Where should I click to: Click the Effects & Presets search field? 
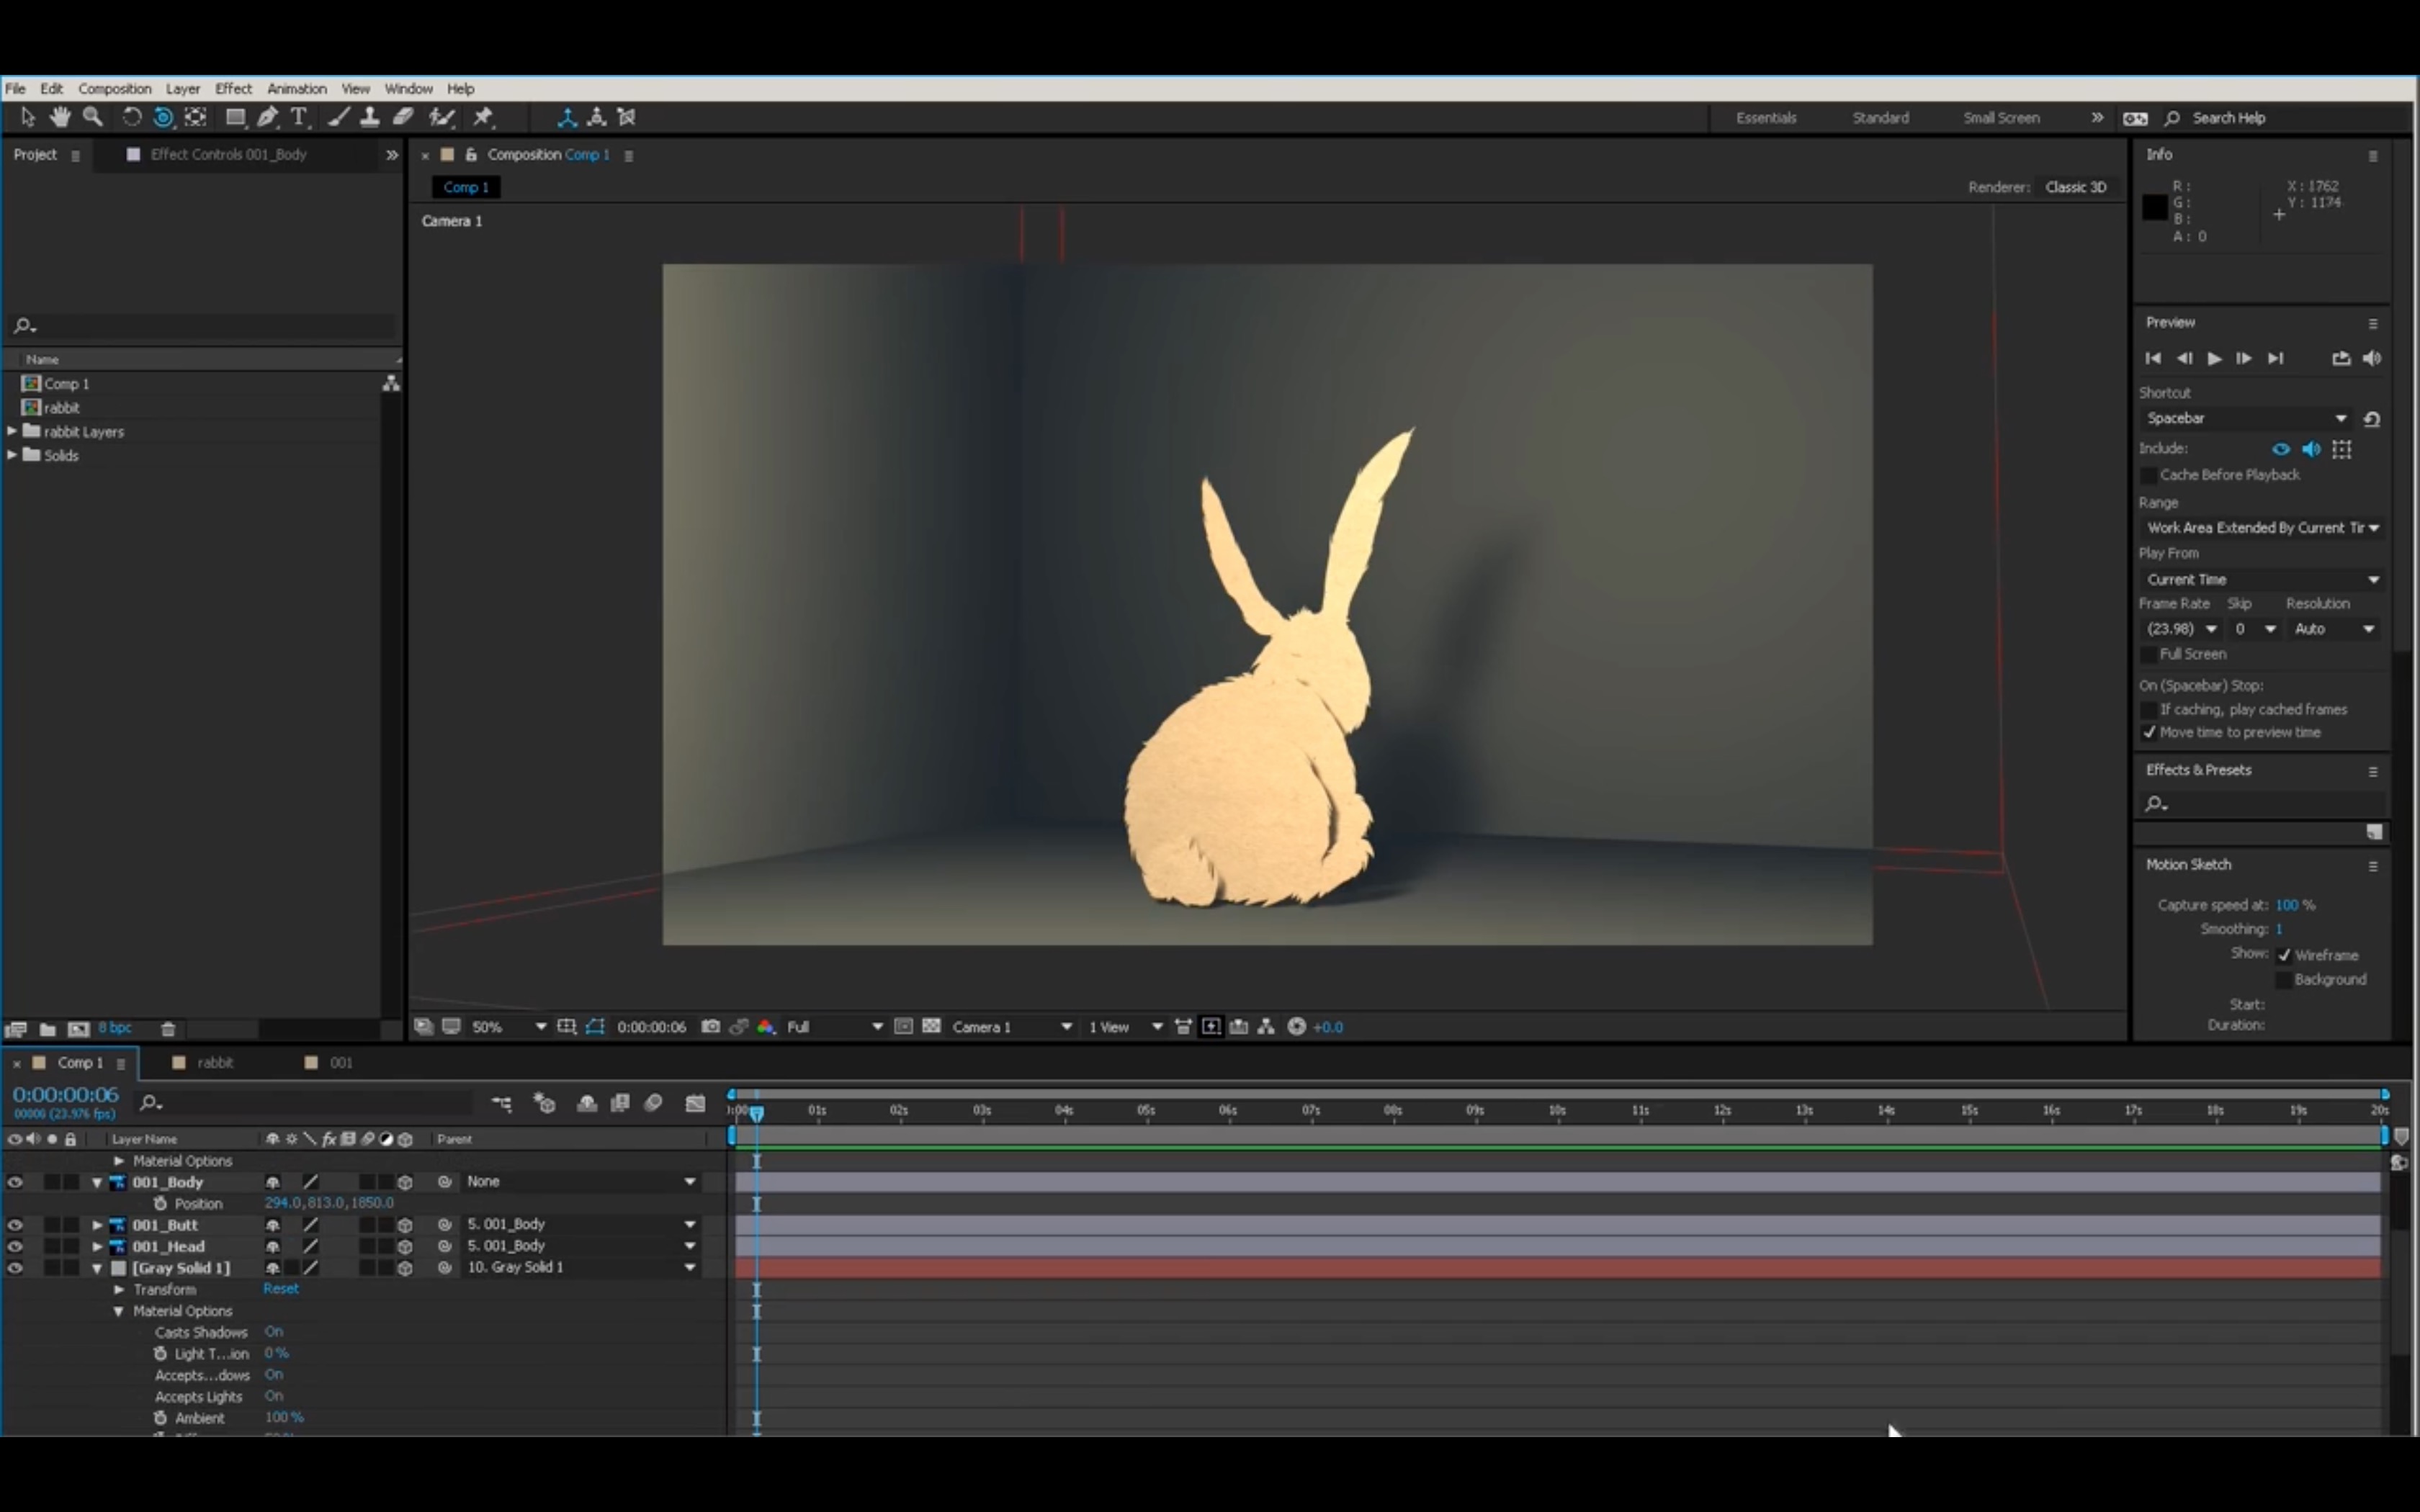click(2262, 803)
